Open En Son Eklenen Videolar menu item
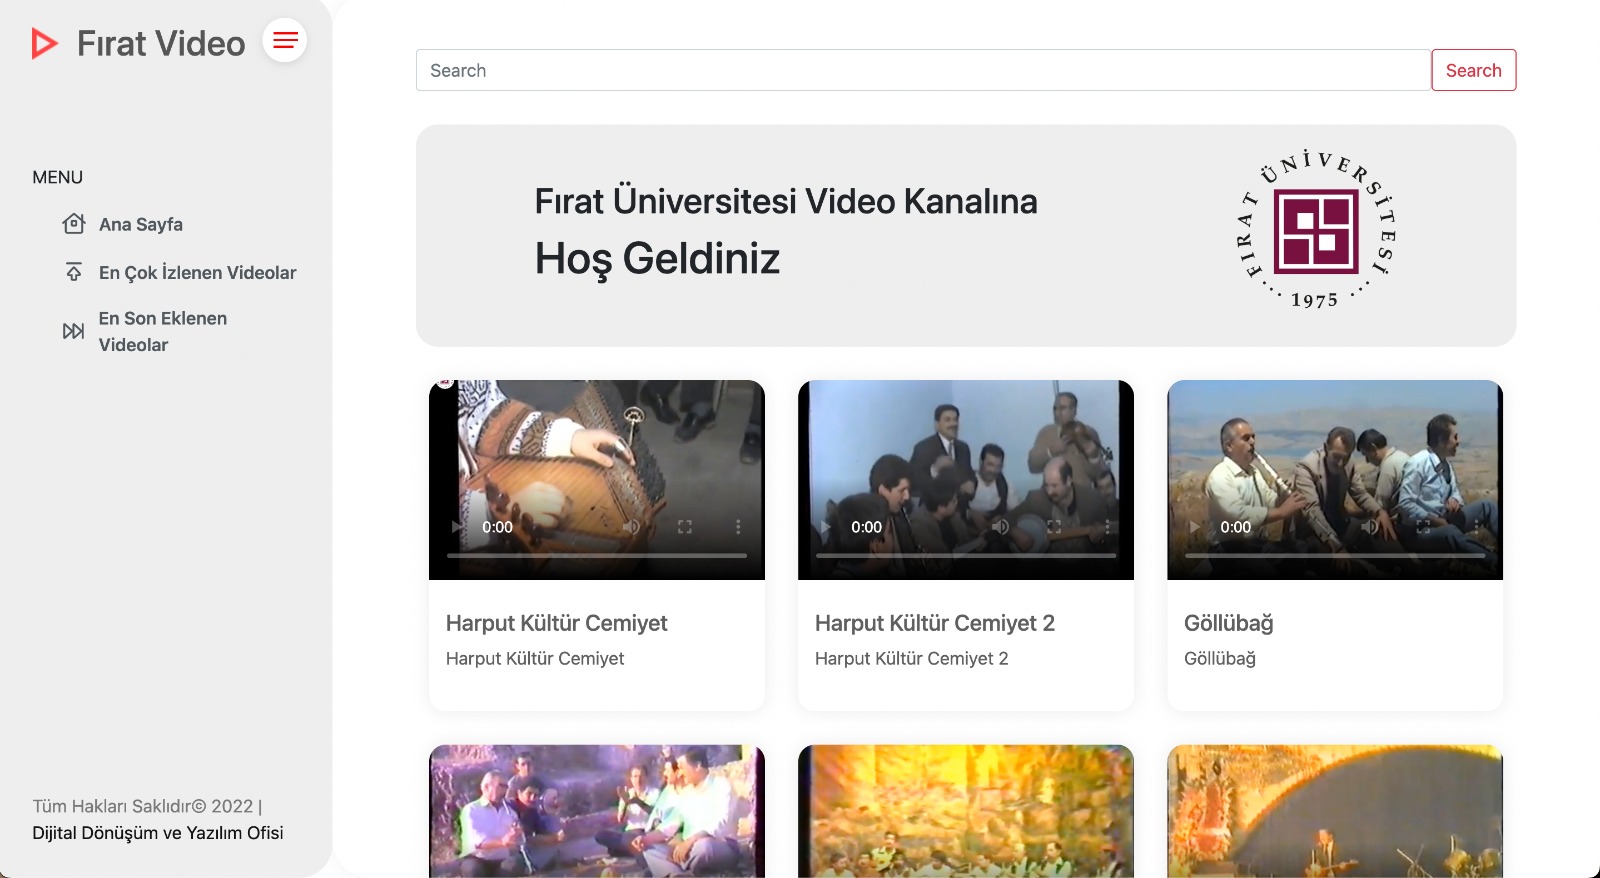 coord(163,331)
